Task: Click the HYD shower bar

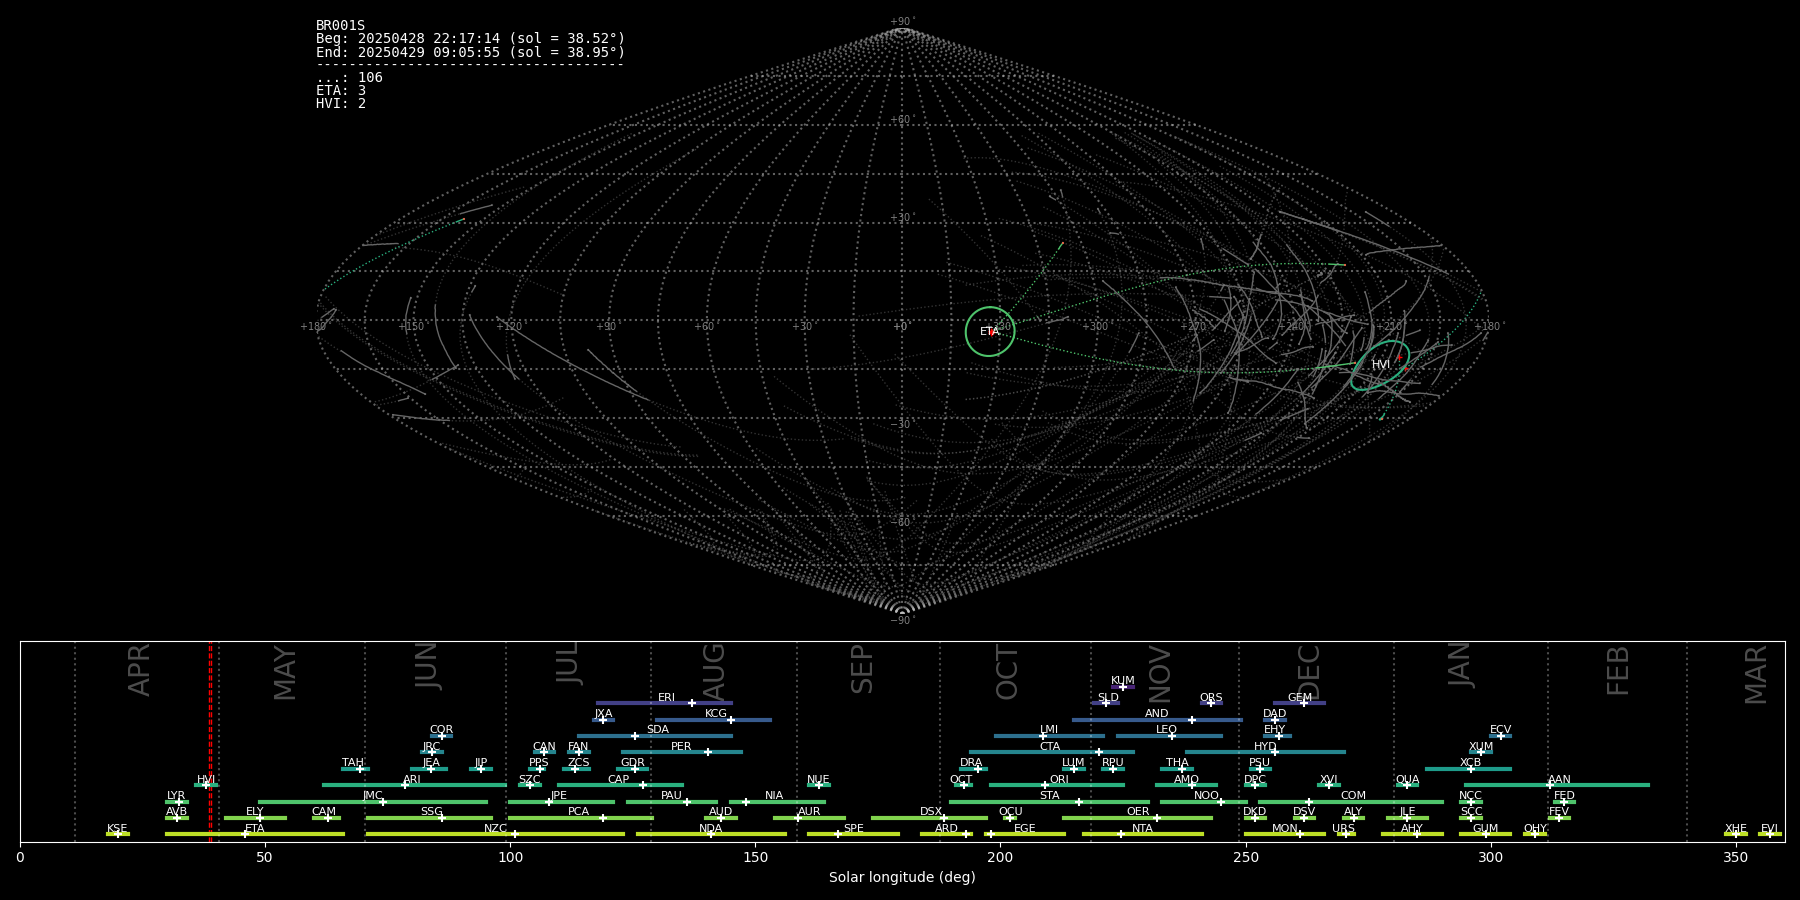Action: 1265,752
